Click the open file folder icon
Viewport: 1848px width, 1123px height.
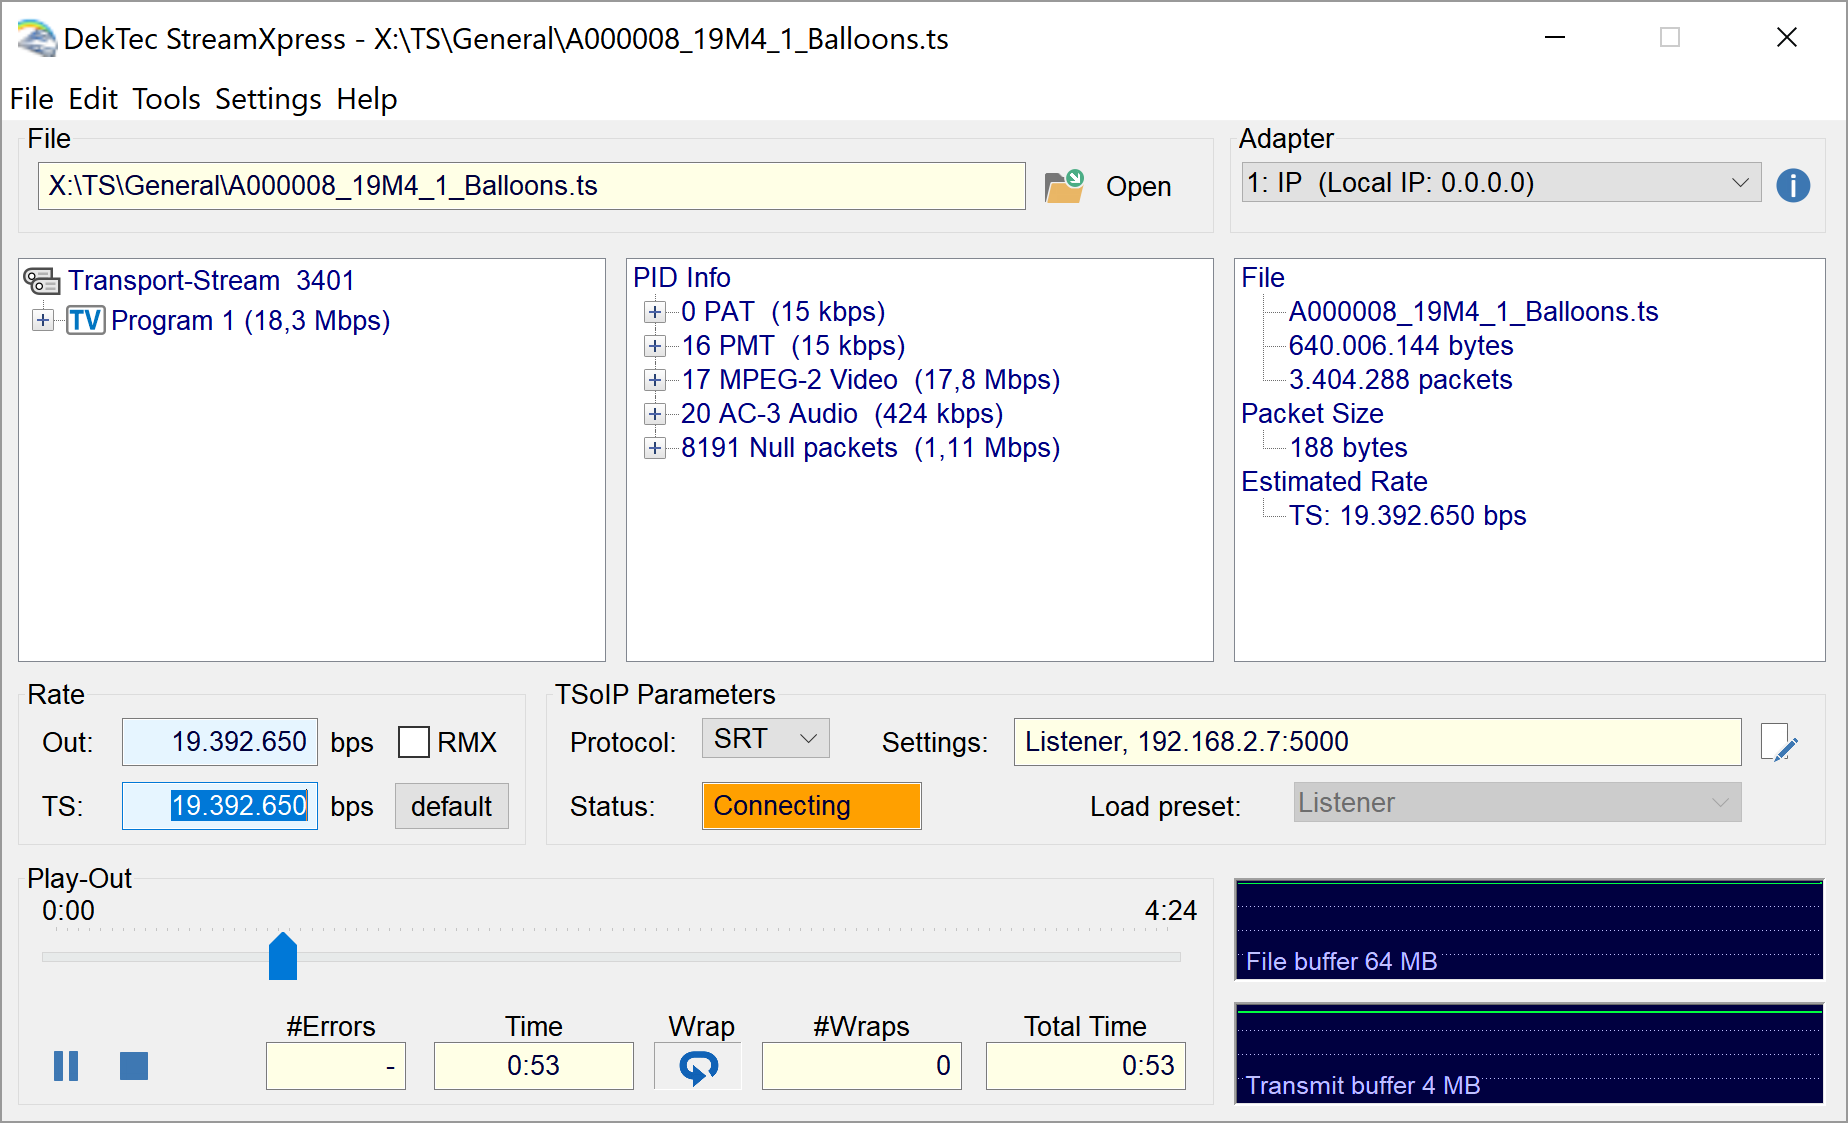(x=1063, y=186)
